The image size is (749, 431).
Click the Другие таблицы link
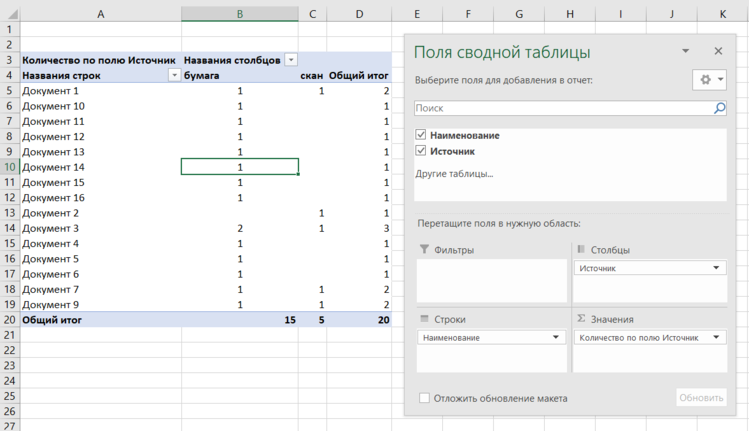coord(454,174)
